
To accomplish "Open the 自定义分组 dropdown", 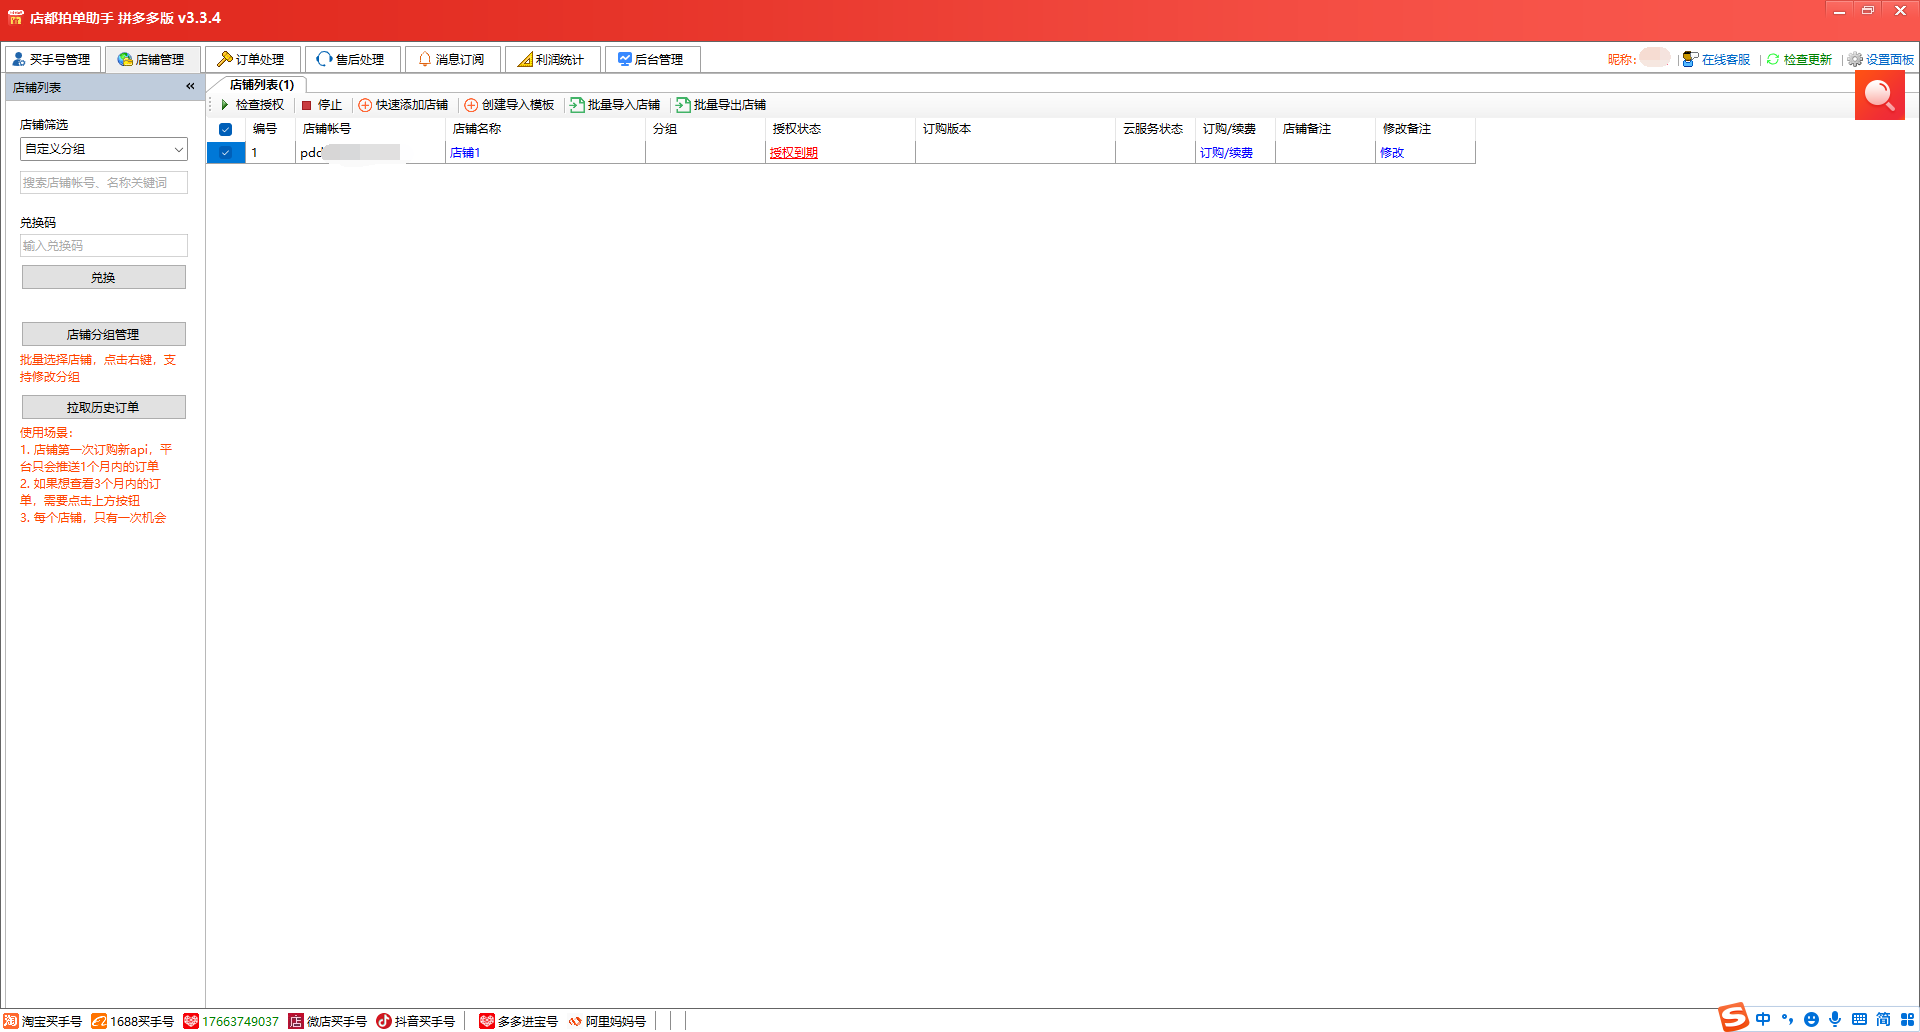I will coord(104,149).
